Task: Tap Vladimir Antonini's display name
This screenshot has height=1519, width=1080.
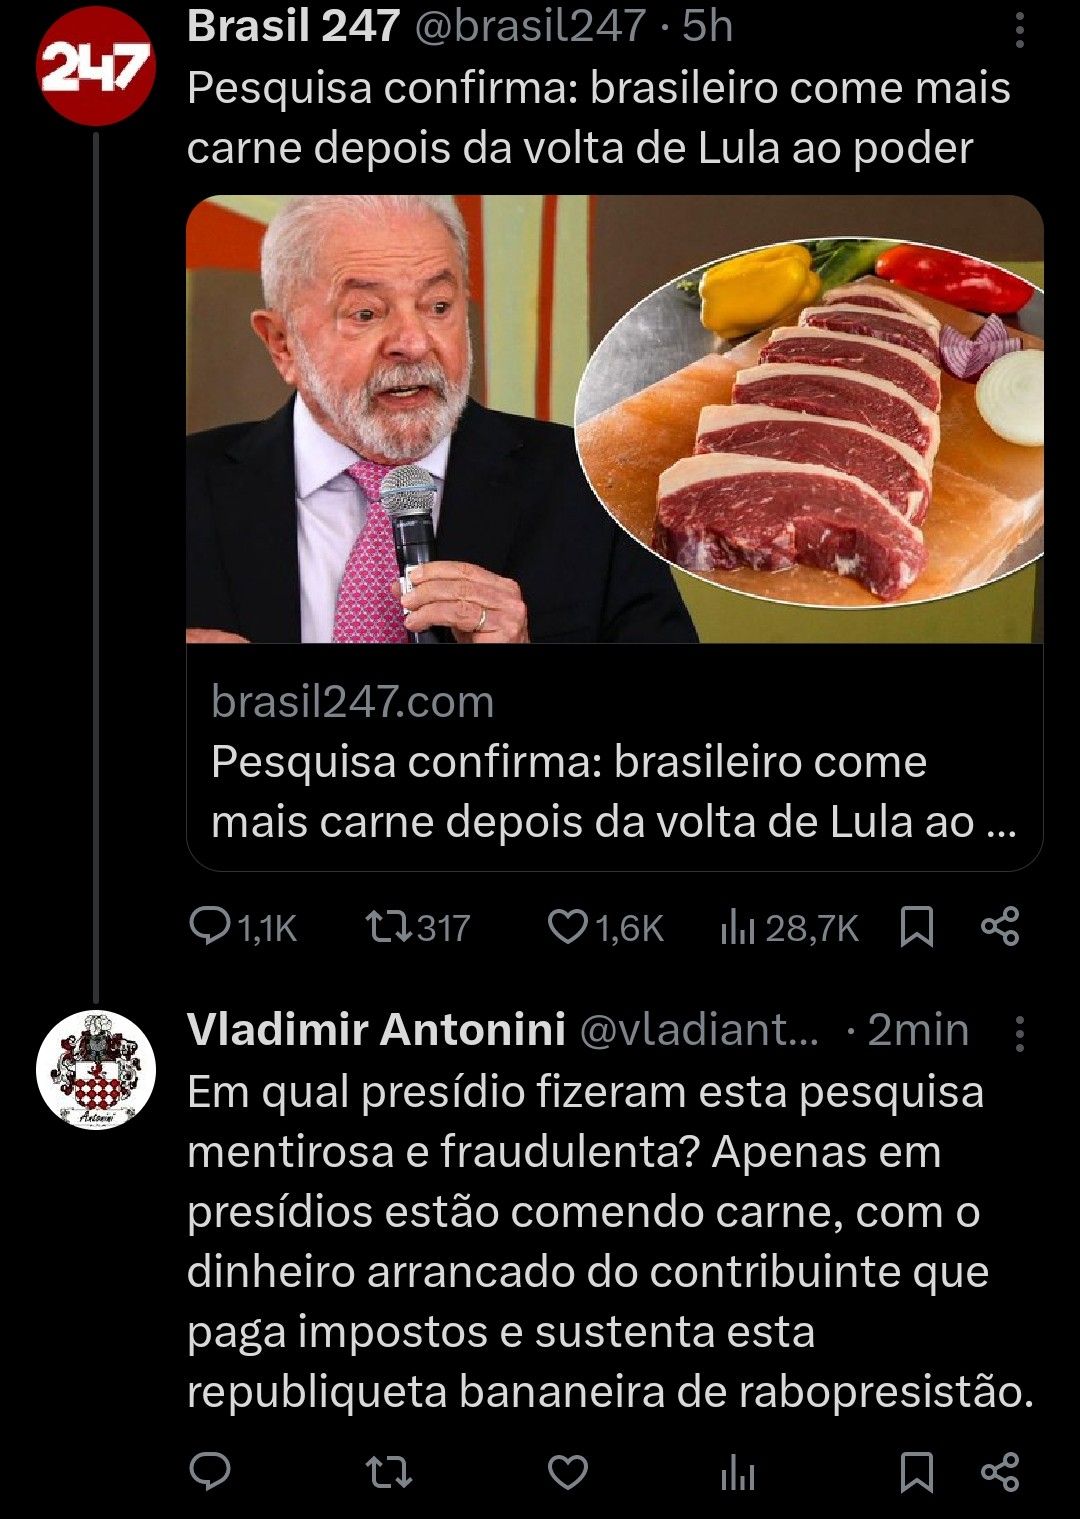Action: coord(376,1029)
